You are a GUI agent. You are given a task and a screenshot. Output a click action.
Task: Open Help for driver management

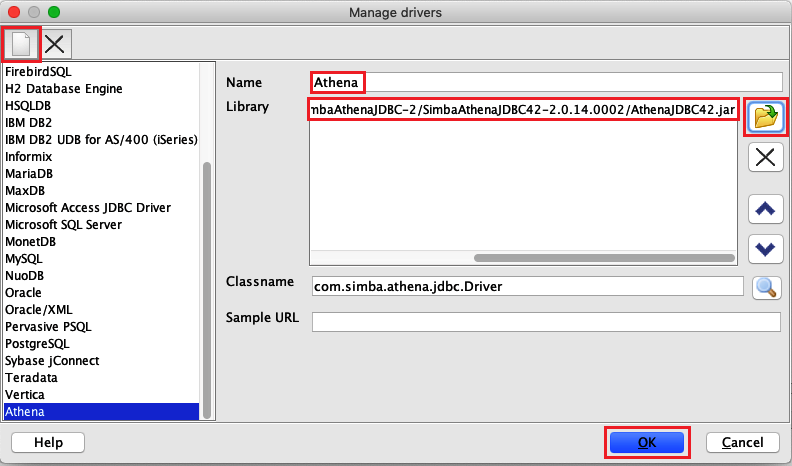(x=48, y=442)
